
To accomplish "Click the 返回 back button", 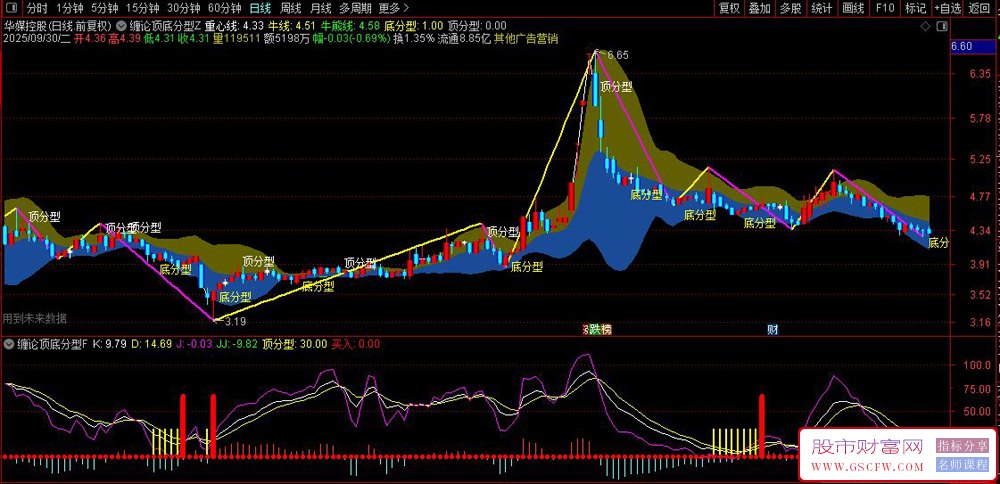I will 980,8.
